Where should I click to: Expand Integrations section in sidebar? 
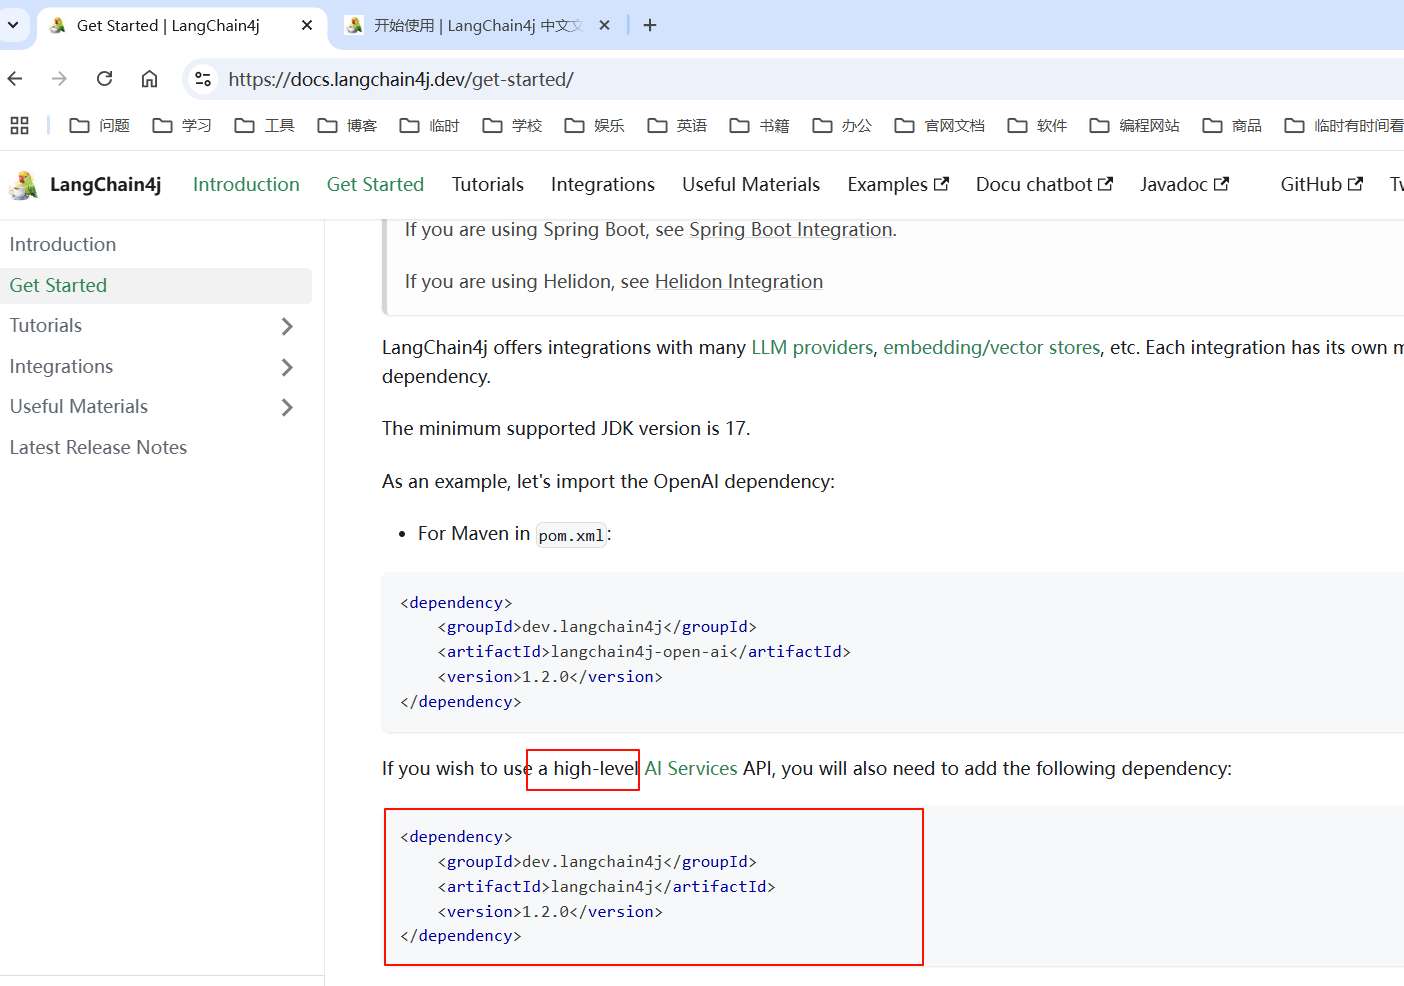(287, 367)
